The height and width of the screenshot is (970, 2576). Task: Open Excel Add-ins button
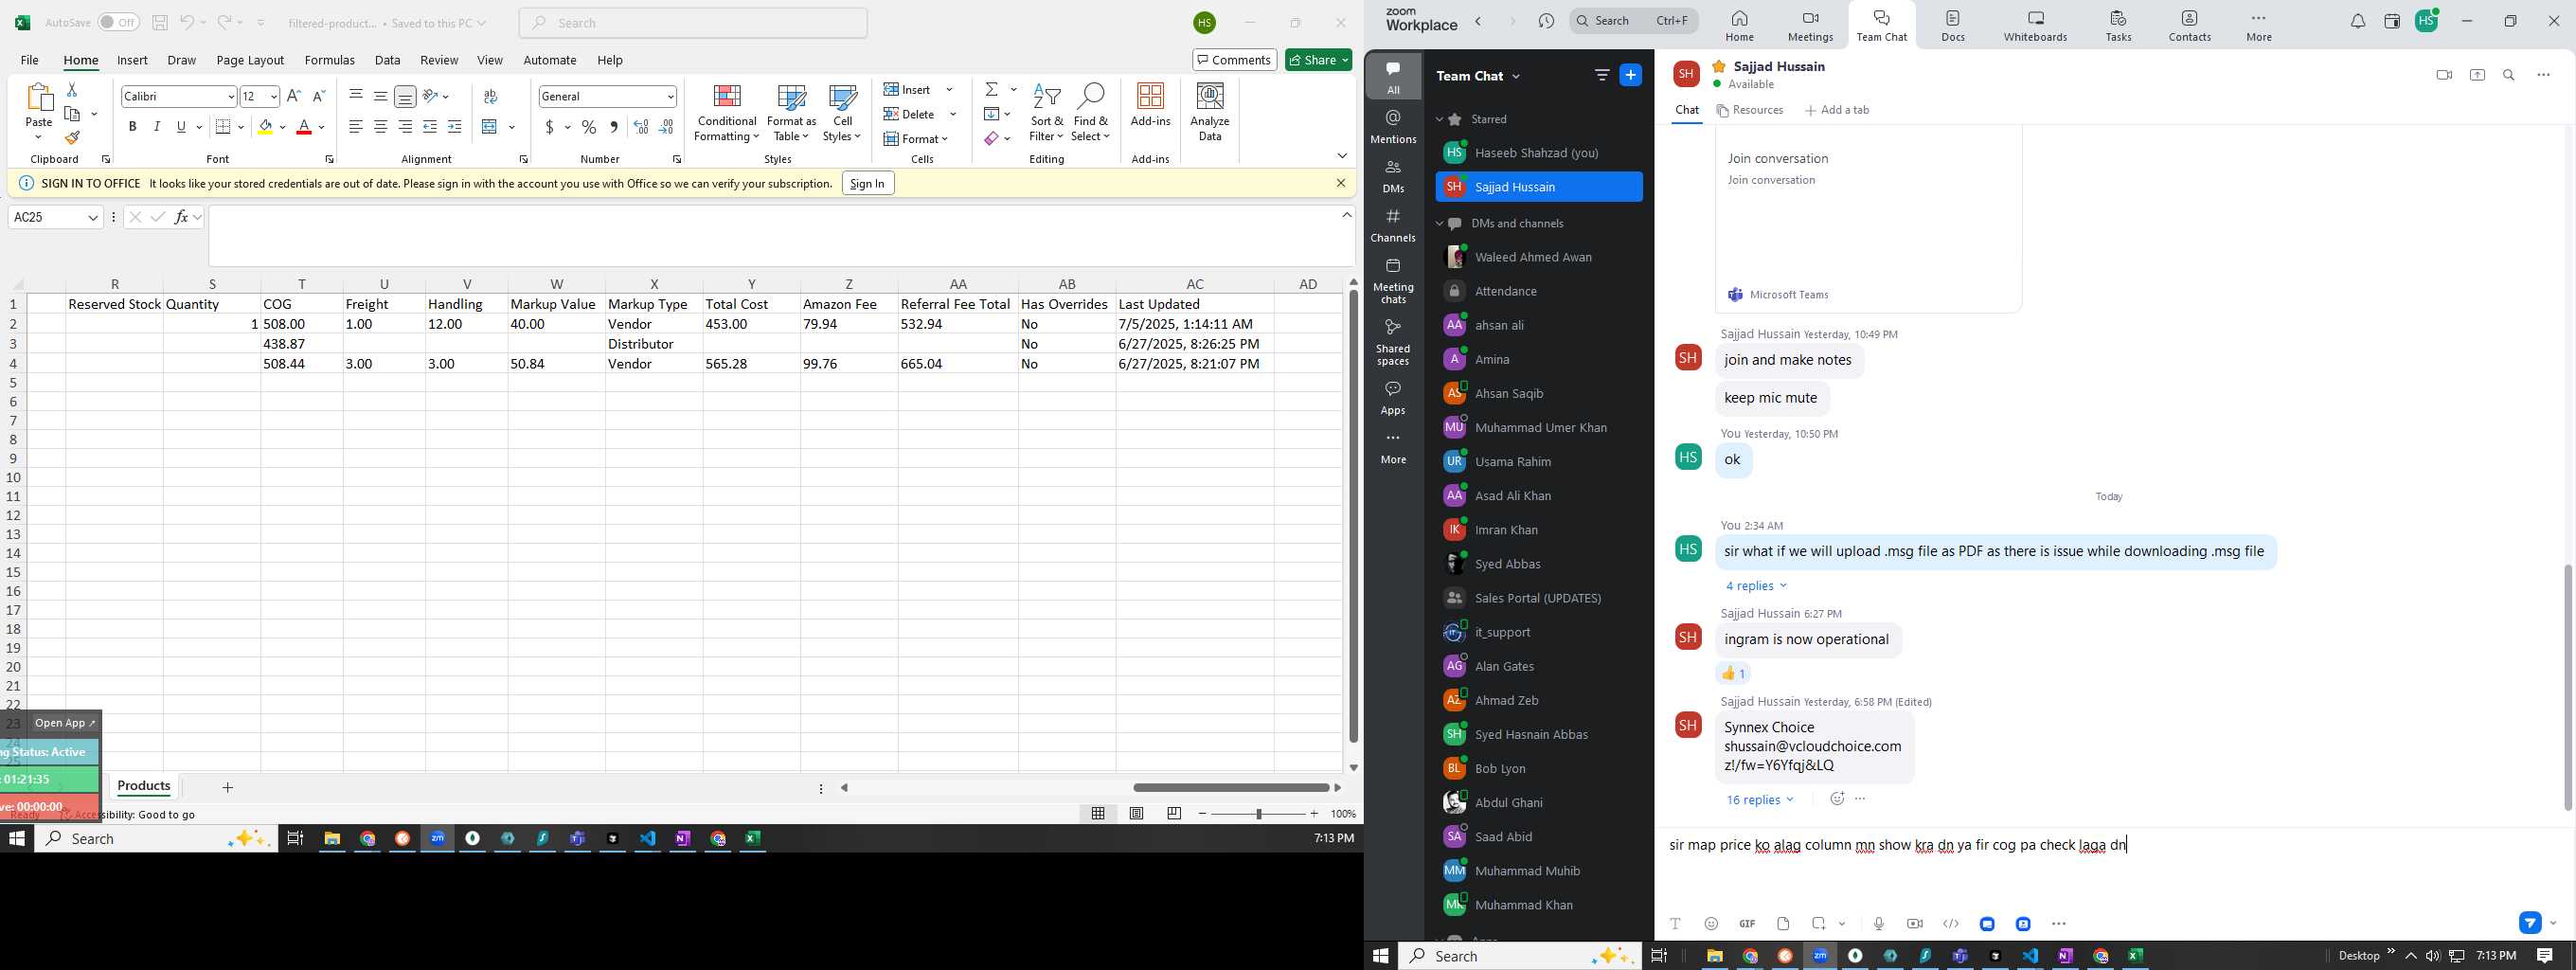(1150, 105)
